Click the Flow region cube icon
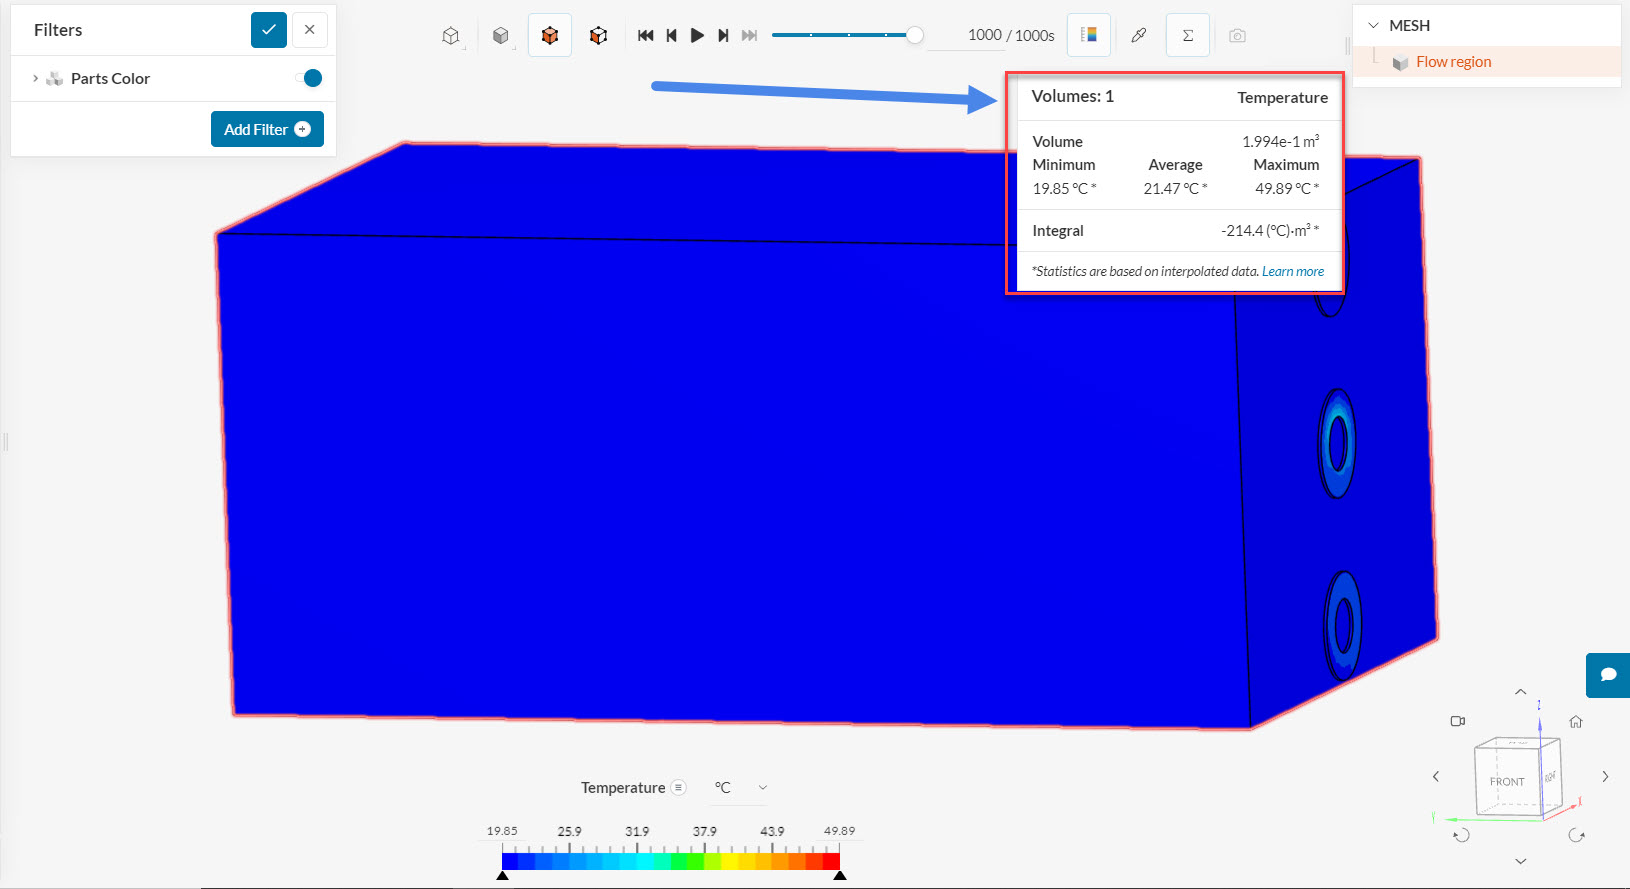Image resolution: width=1630 pixels, height=889 pixels. pos(1400,63)
